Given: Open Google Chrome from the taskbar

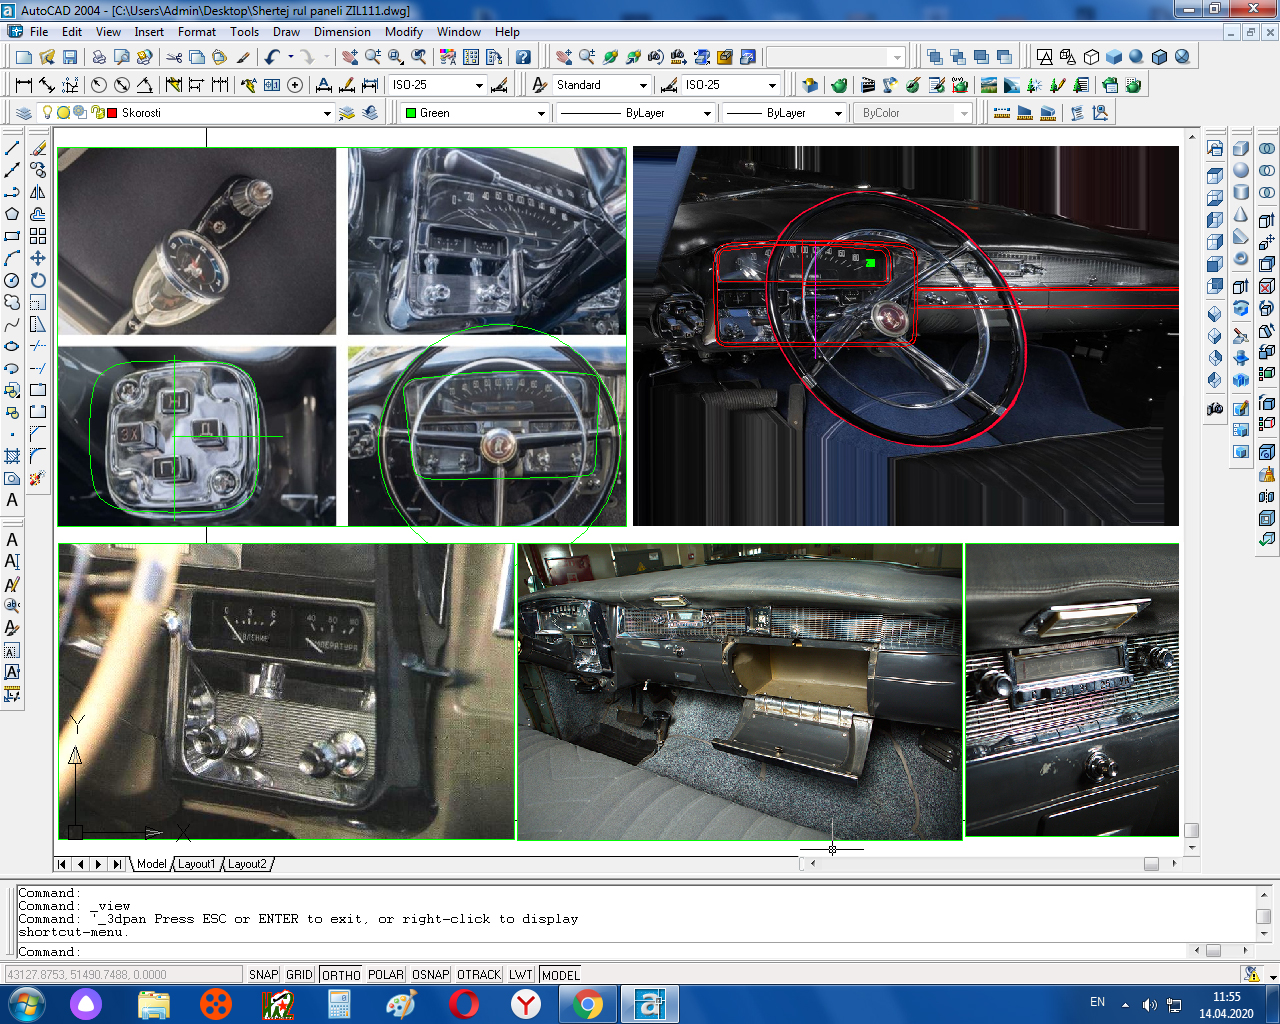Looking at the screenshot, I should [588, 1004].
